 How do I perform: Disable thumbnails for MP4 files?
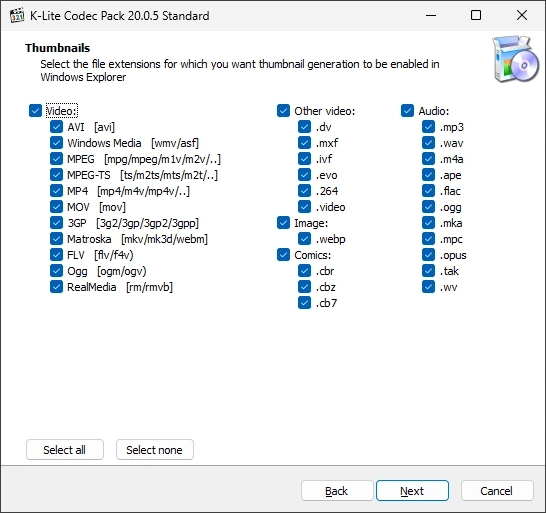[56, 191]
